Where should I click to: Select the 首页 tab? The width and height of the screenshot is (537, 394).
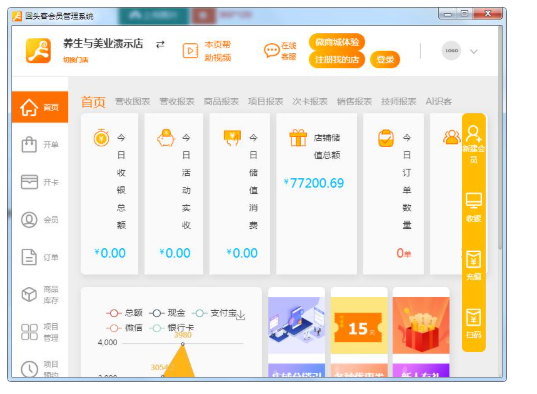coord(93,102)
